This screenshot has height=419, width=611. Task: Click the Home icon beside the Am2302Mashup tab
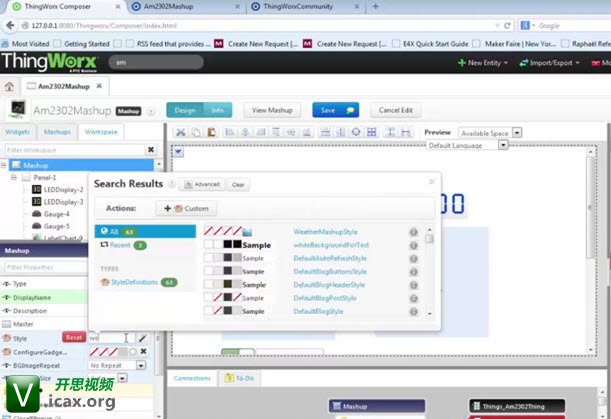9,86
